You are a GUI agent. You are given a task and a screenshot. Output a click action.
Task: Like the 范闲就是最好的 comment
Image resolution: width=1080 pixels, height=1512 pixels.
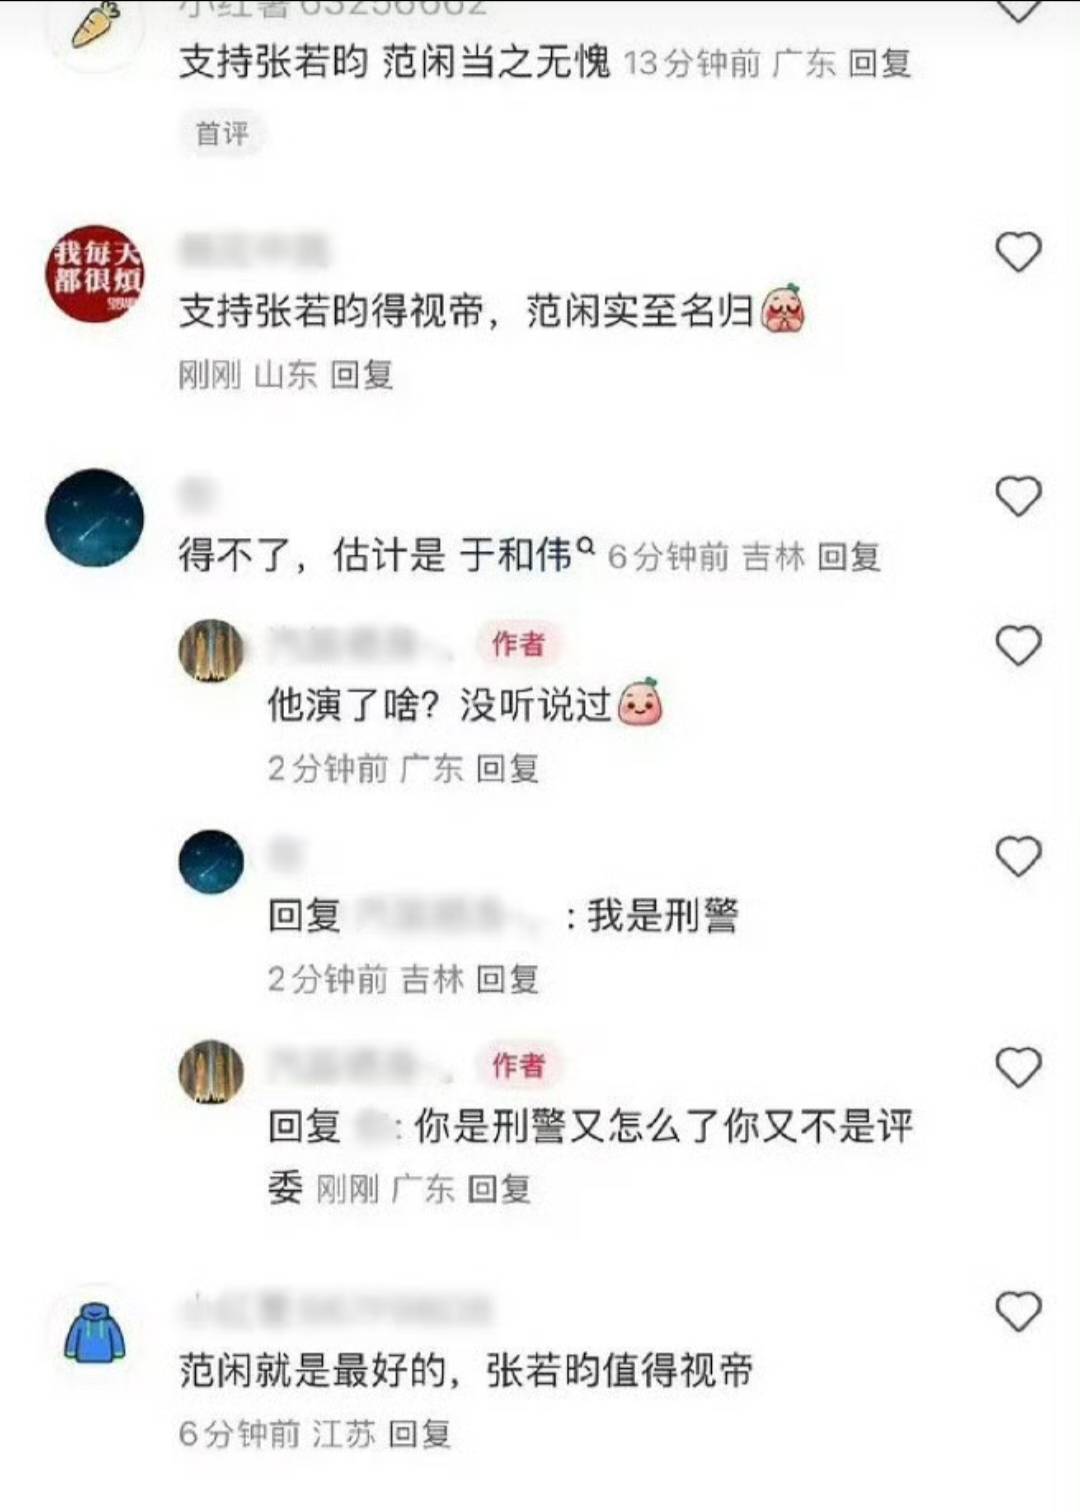pyautogui.click(x=1018, y=1311)
